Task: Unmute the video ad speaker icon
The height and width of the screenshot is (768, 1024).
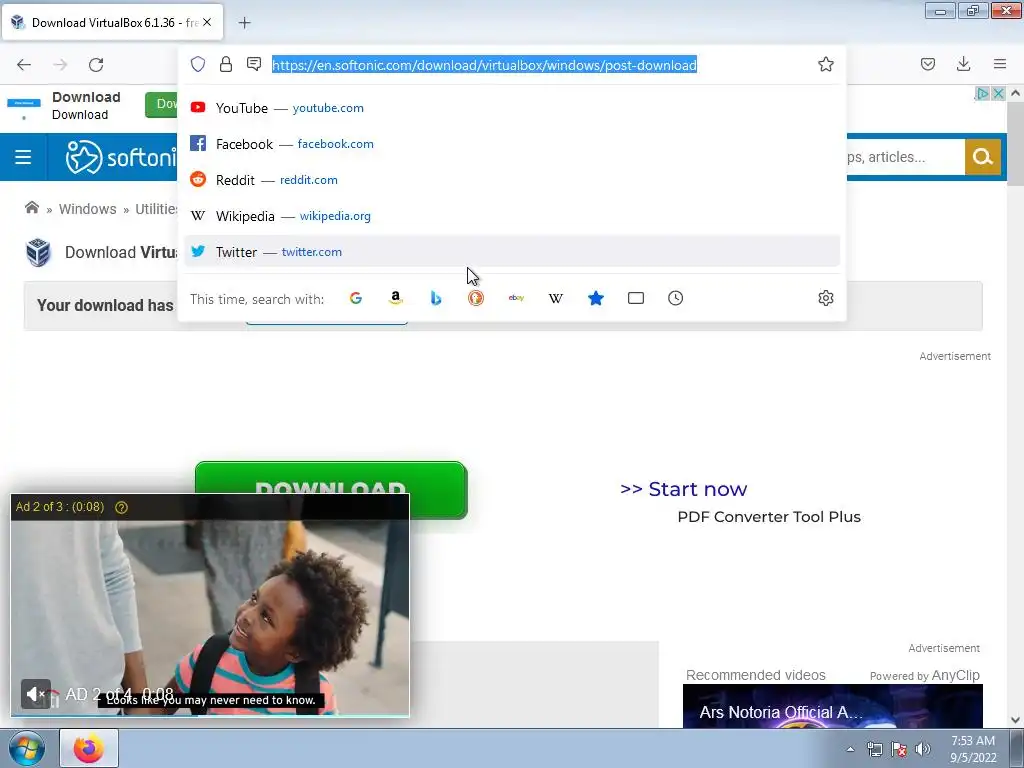Action: pos(36,694)
